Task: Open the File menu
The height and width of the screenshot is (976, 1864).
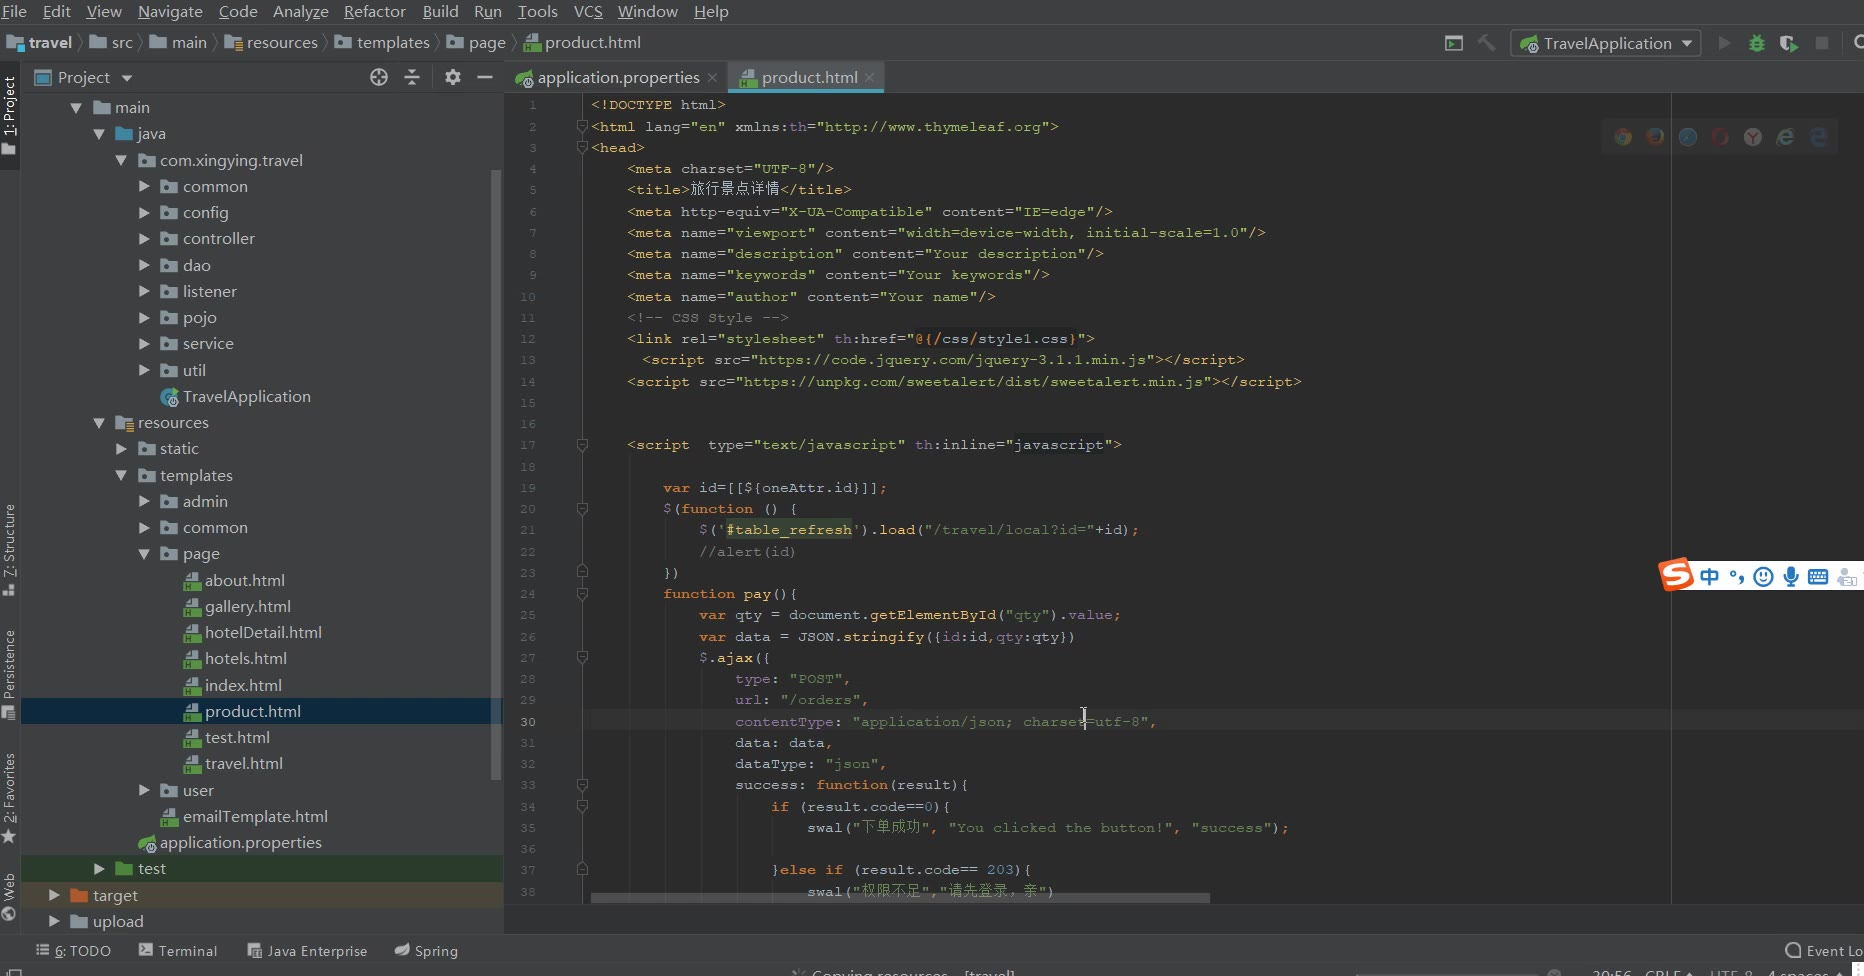Action: tap(14, 11)
